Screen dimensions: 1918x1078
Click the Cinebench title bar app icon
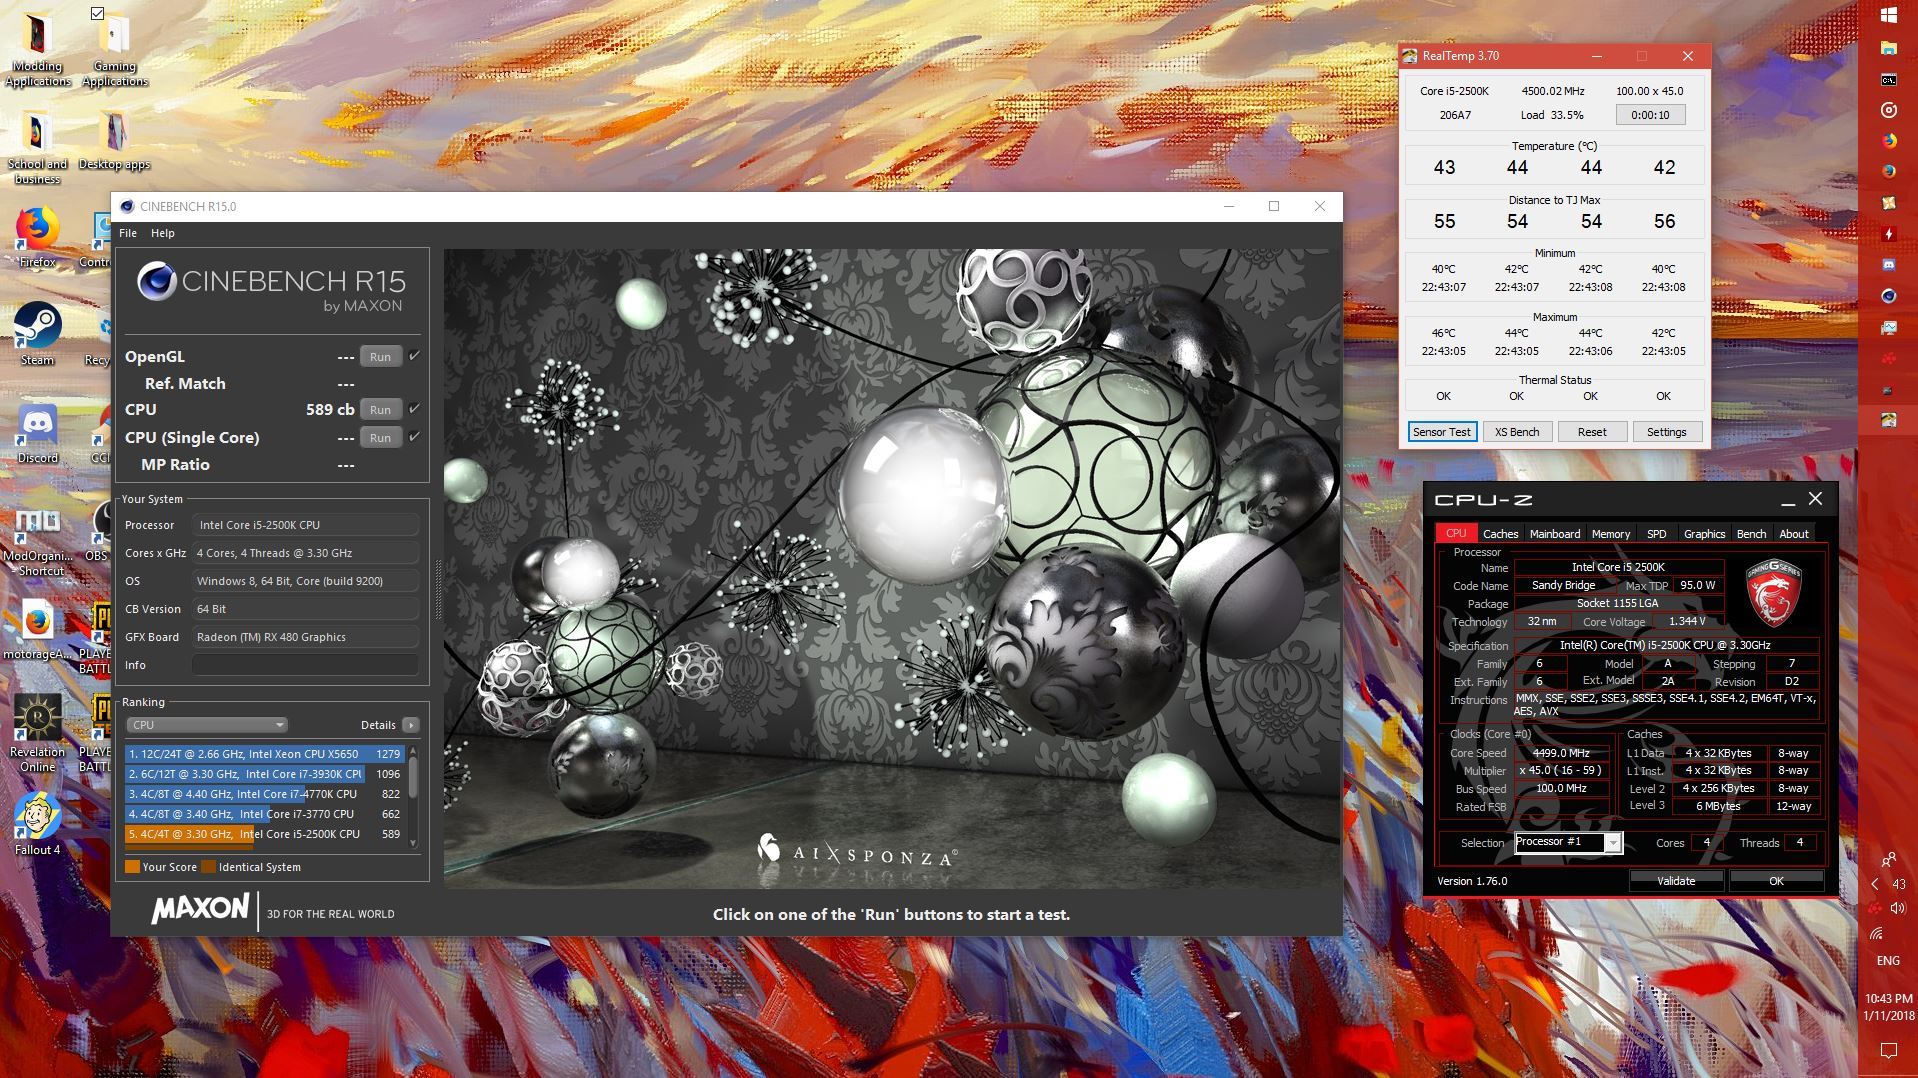tap(126, 207)
